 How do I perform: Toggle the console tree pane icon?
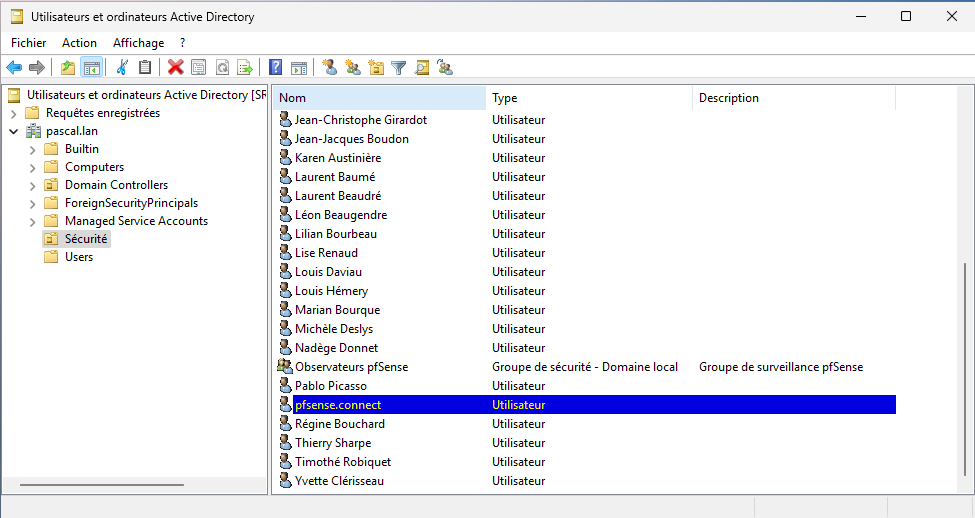[91, 67]
